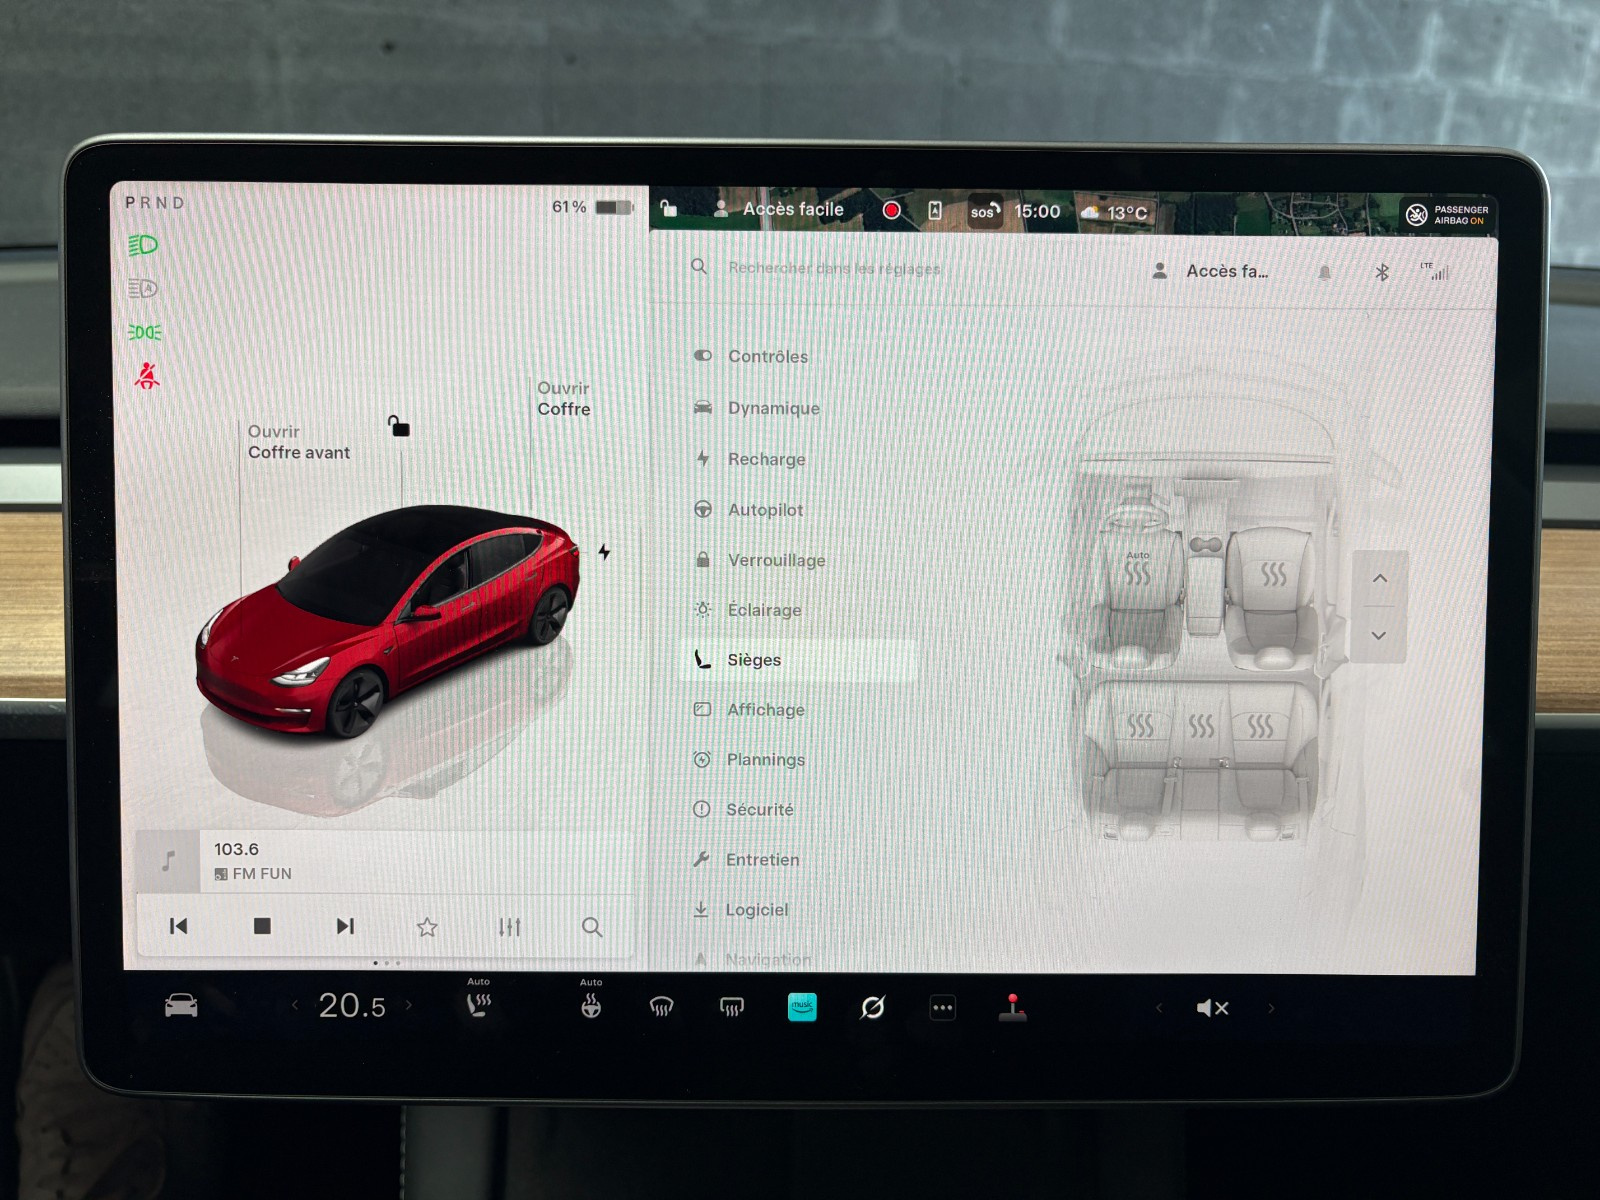1600x1200 pixels.
Task: Click the charging bolt icon beside car
Action: tap(604, 552)
